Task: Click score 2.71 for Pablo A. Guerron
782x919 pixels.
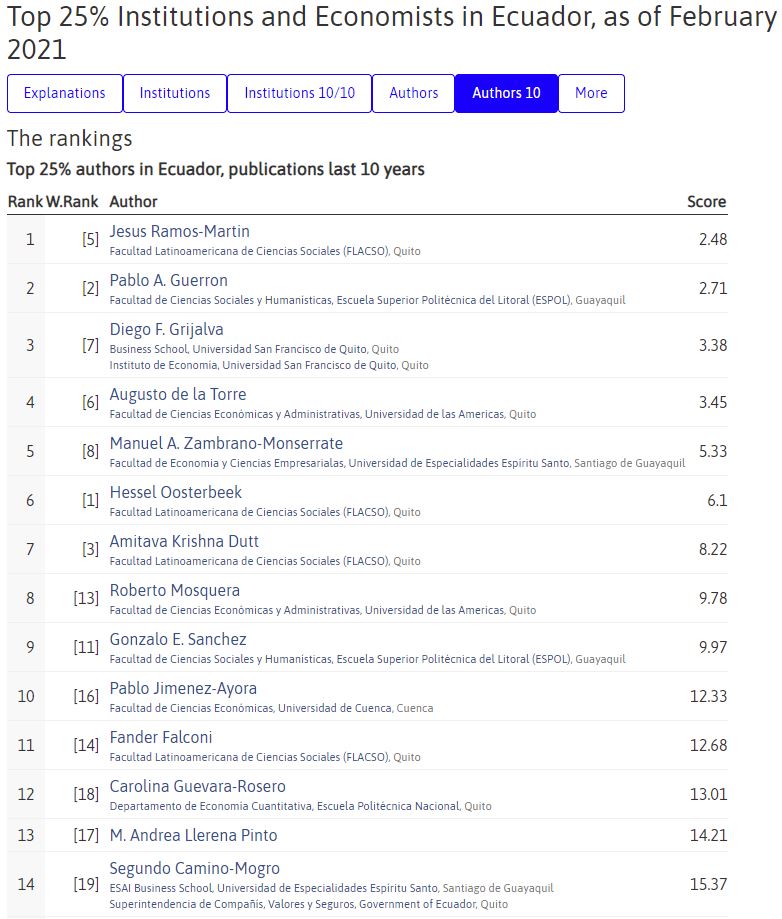Action: [713, 288]
